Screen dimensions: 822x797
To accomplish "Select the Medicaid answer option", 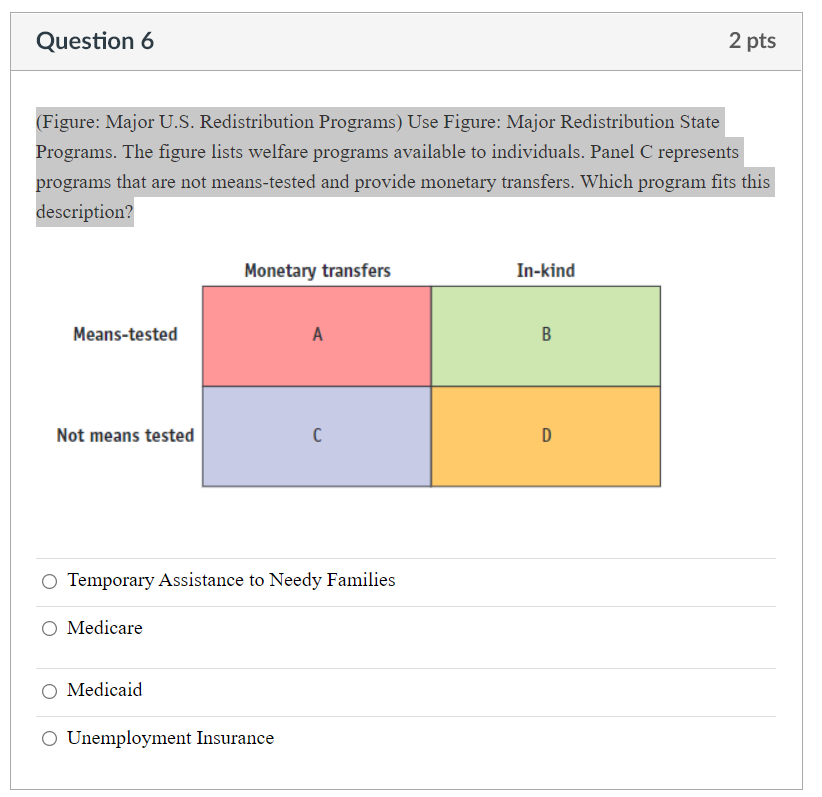I will [48, 690].
